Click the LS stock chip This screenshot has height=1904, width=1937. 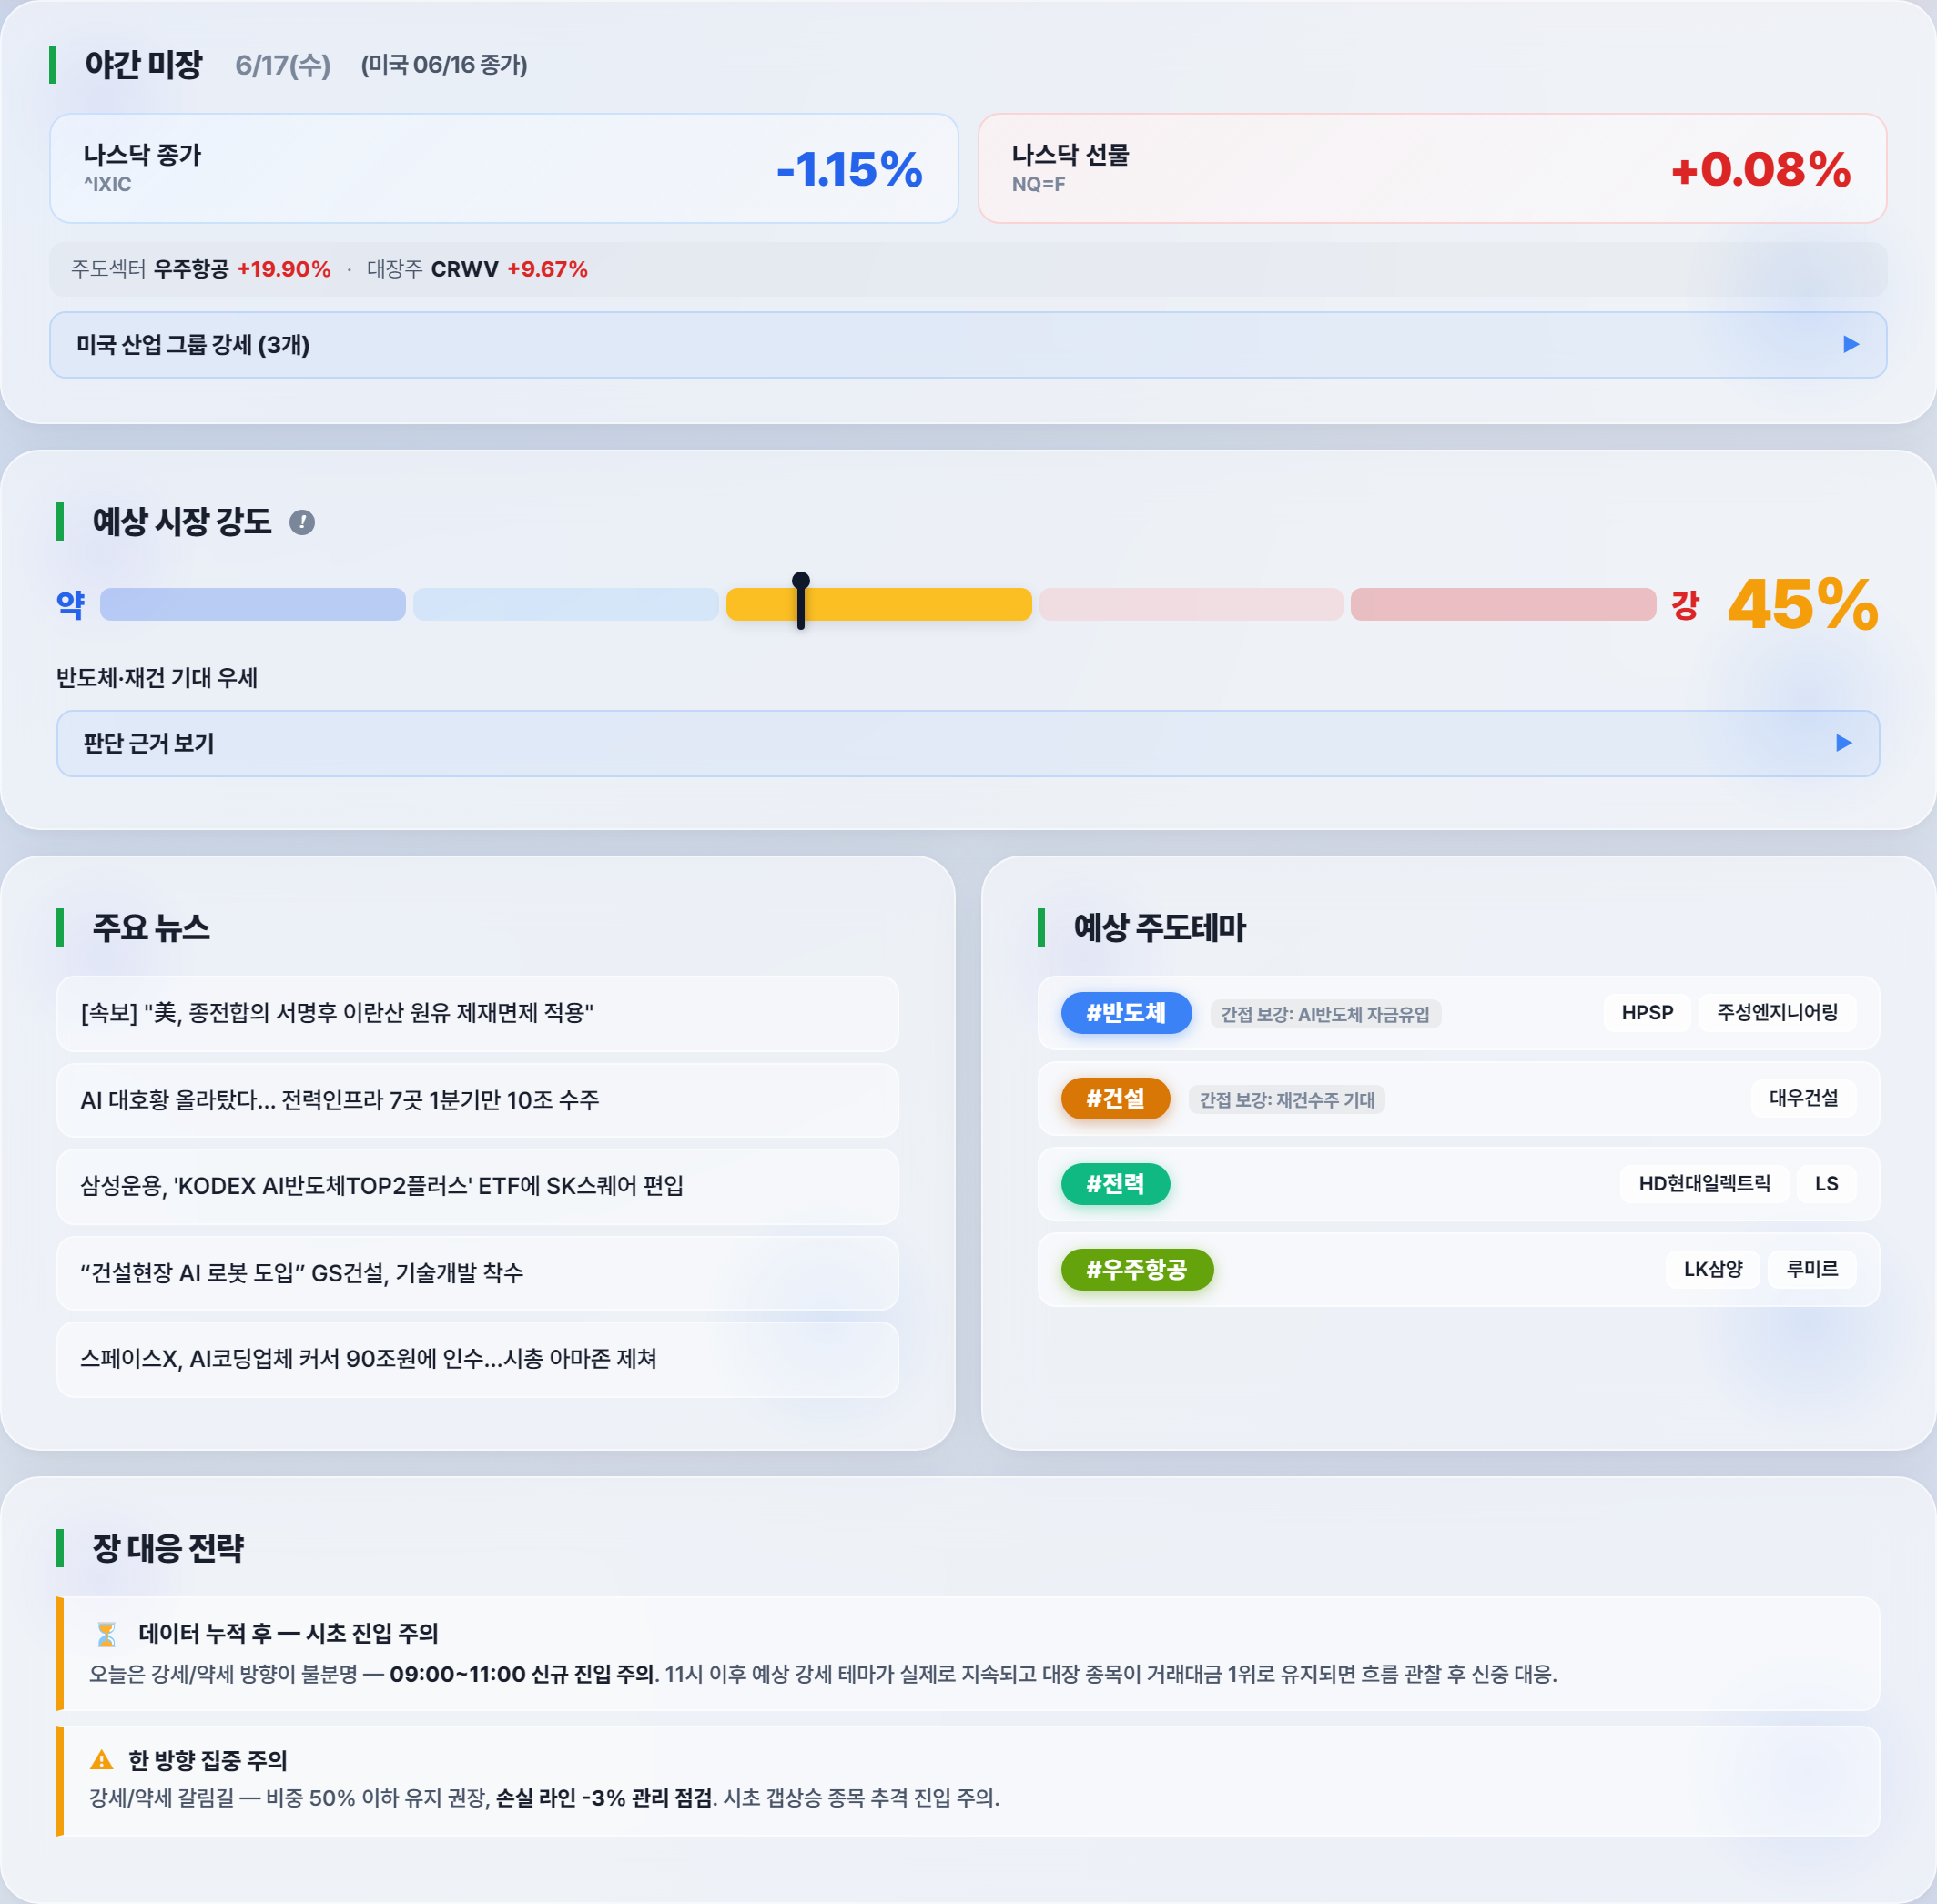coord(1826,1184)
